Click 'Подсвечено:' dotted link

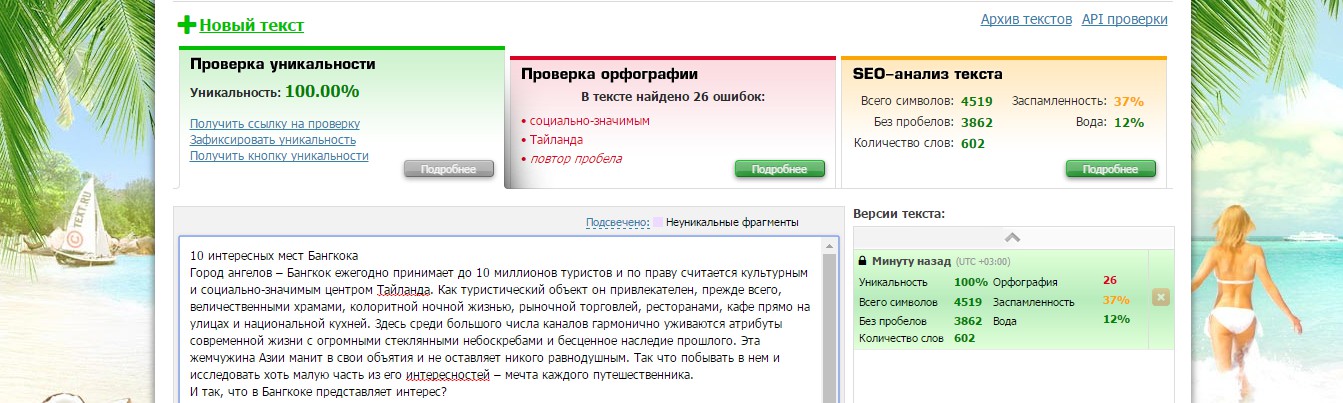tap(618, 222)
